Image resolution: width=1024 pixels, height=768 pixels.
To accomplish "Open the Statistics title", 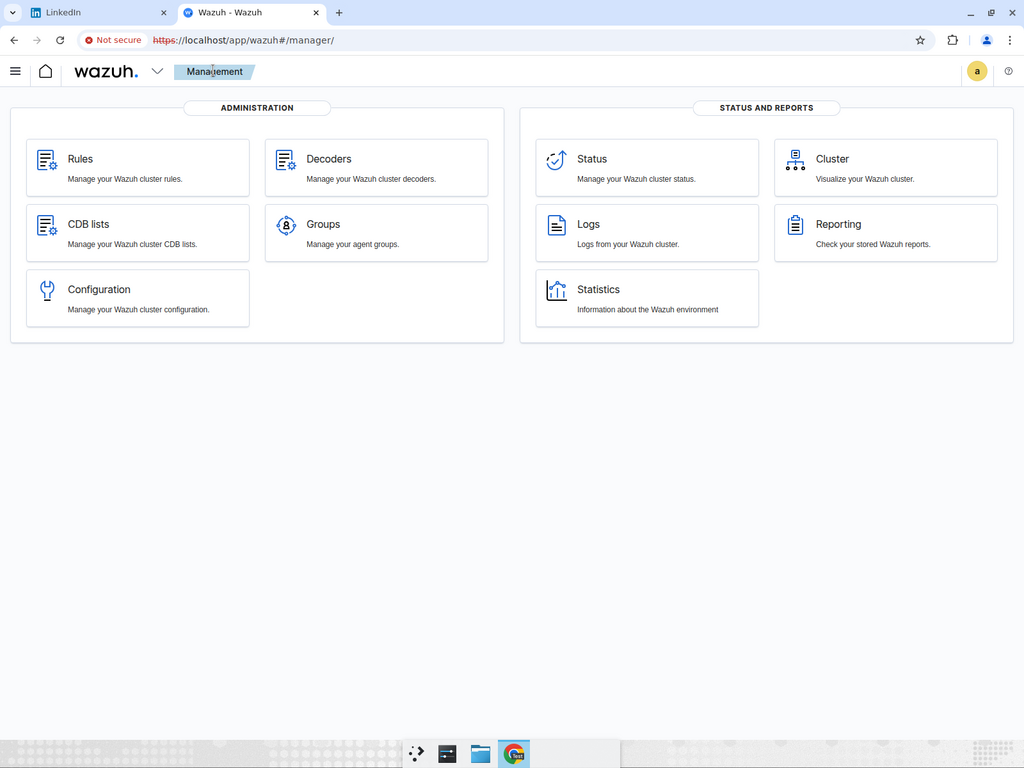I will pyautogui.click(x=598, y=290).
